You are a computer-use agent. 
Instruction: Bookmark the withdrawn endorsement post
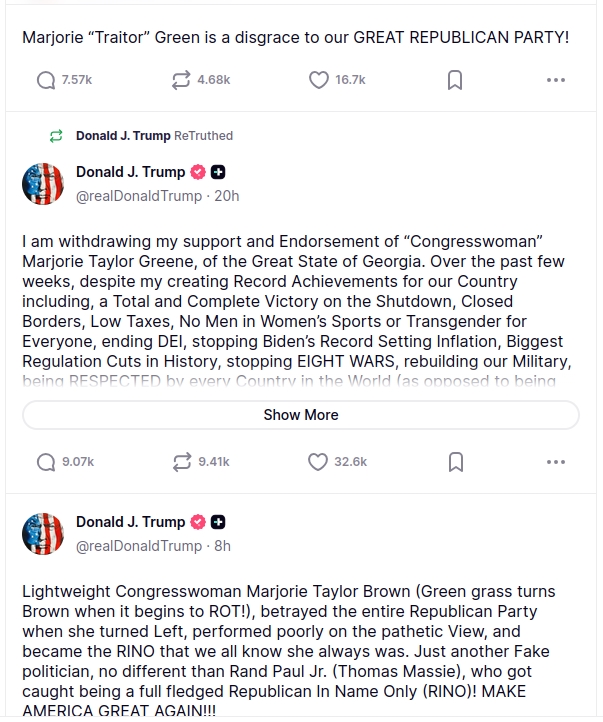tap(454, 462)
